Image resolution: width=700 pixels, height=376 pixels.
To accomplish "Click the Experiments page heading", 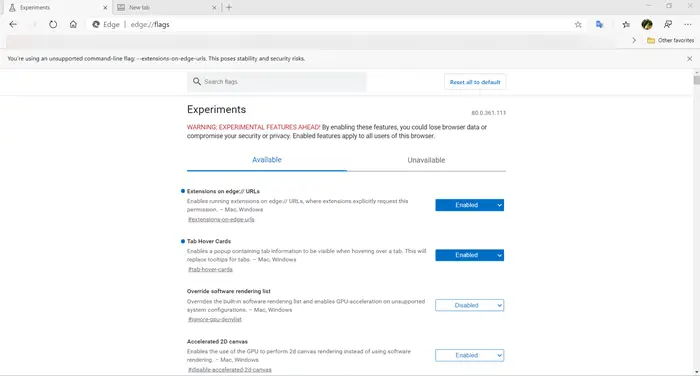I will pos(217,109).
